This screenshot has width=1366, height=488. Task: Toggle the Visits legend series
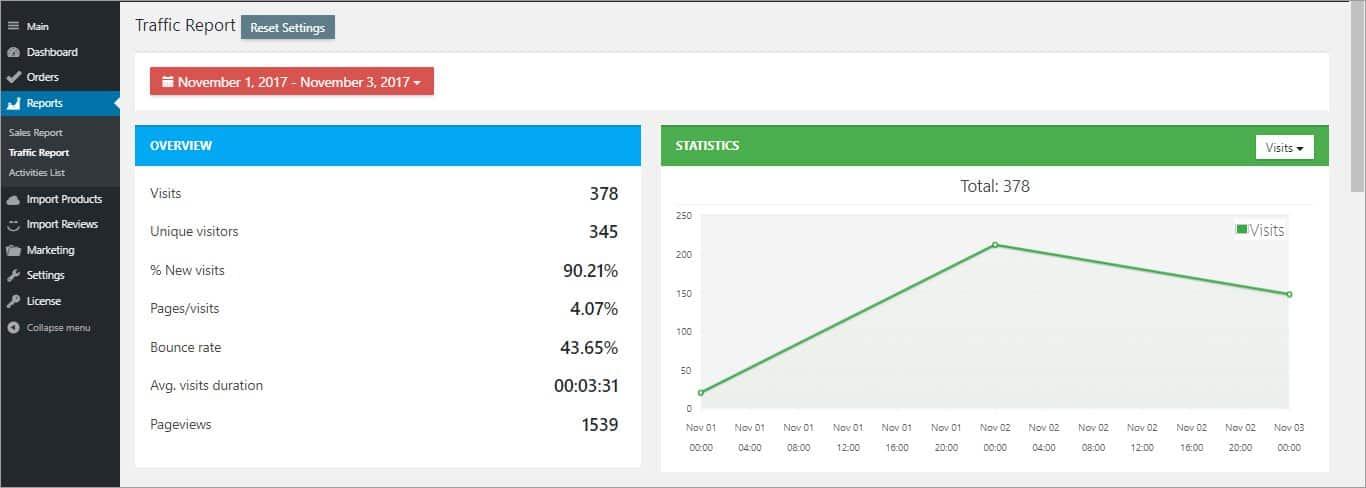point(1260,230)
